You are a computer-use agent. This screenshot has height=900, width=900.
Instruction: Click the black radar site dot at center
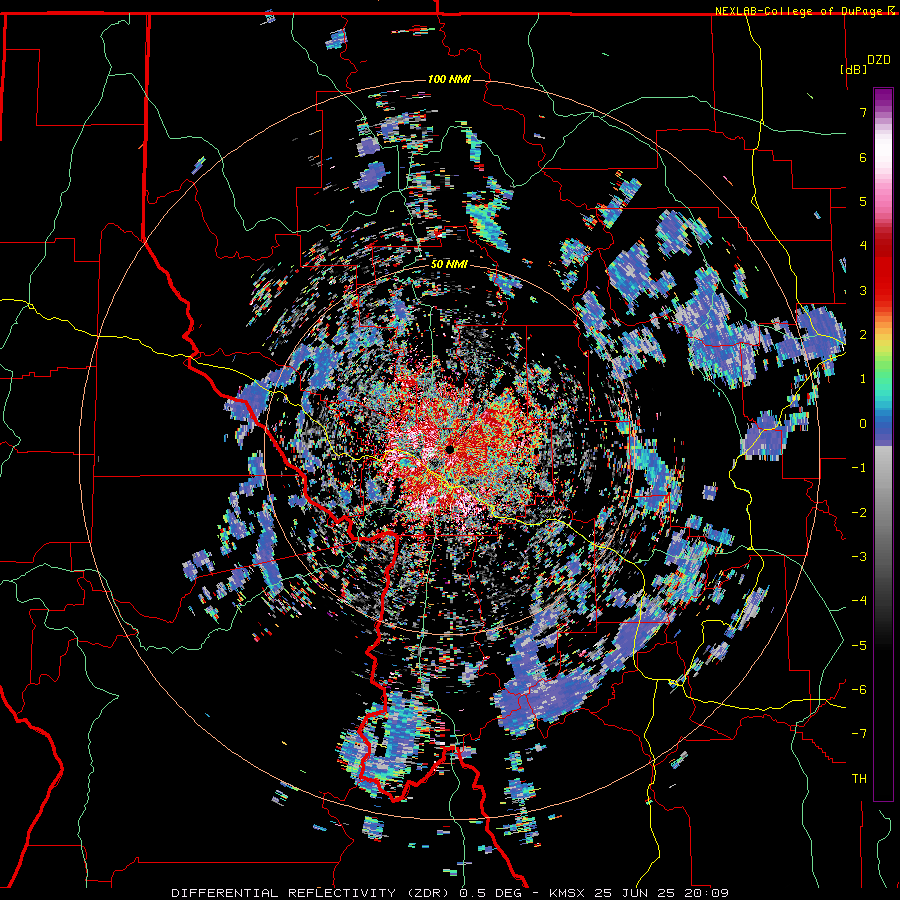[x=449, y=448]
